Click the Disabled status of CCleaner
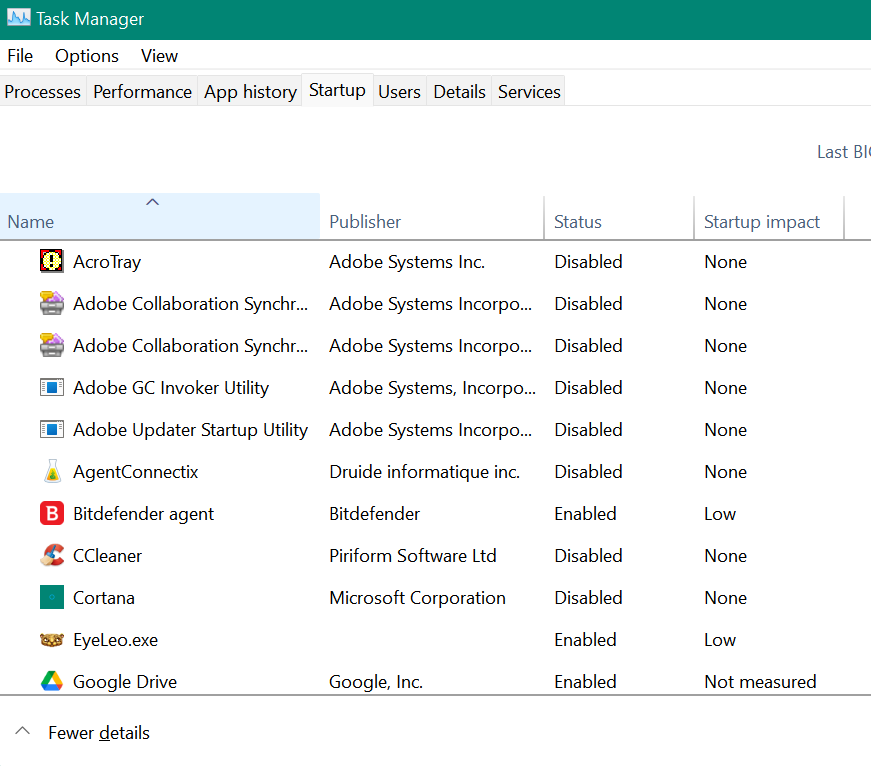 pos(588,555)
